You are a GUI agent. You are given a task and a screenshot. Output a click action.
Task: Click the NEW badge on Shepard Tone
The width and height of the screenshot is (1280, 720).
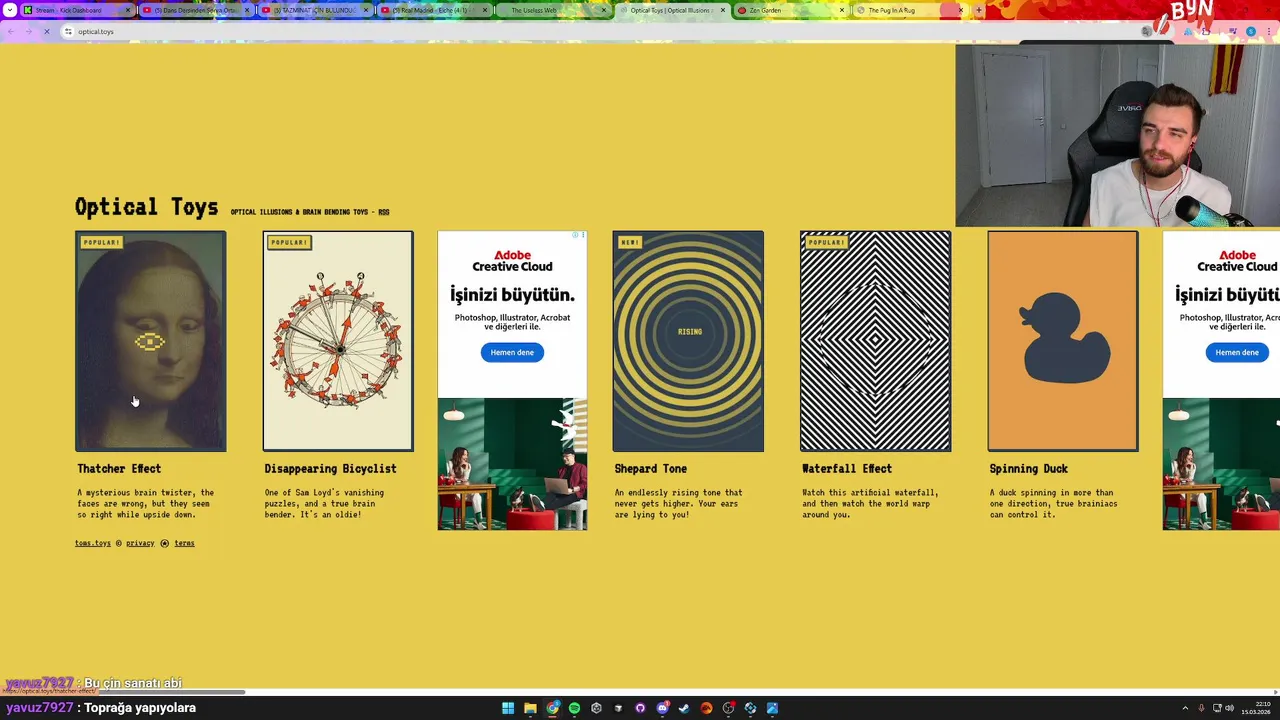(x=629, y=242)
